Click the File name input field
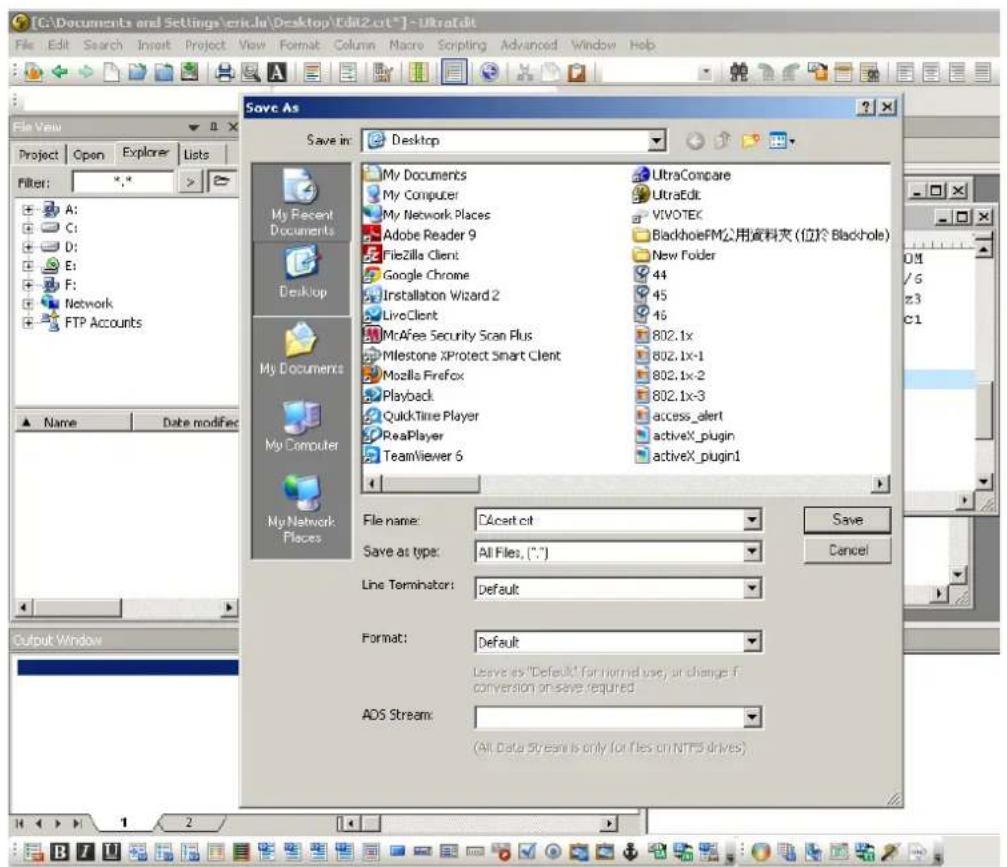The image size is (1007, 867). tap(609, 520)
